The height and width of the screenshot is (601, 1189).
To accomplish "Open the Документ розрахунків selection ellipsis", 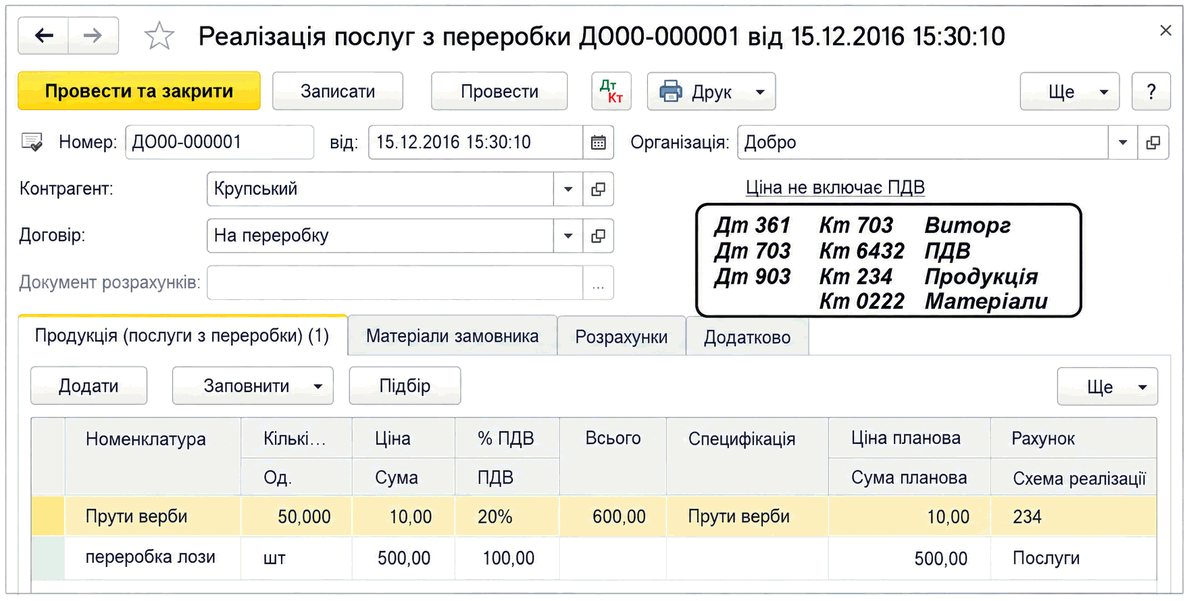I will (x=598, y=283).
